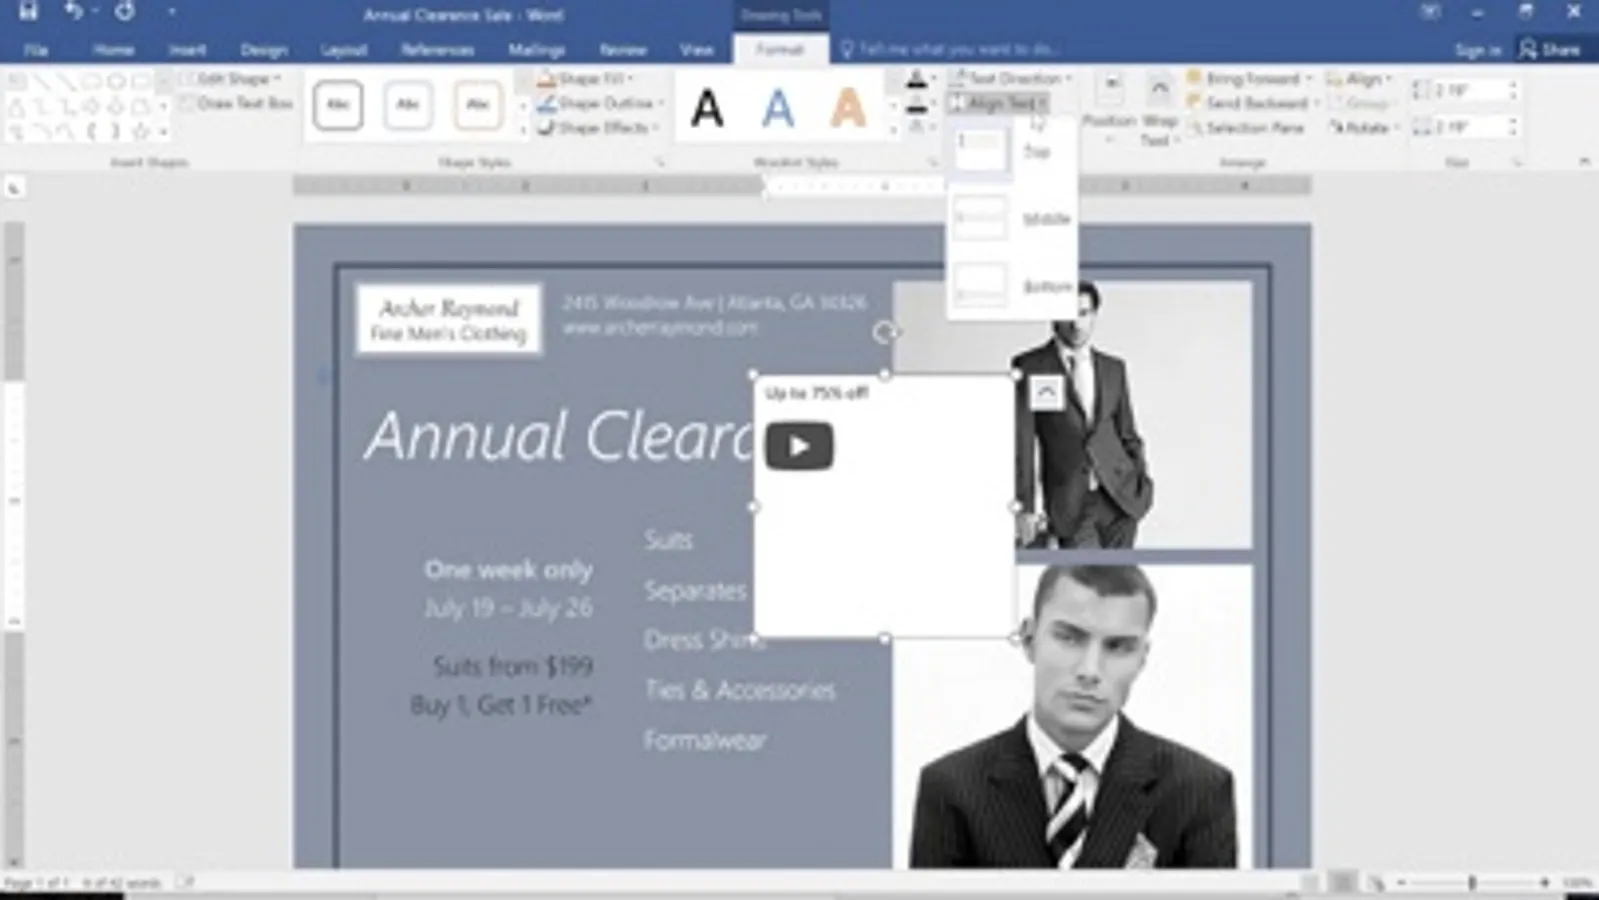
Task: Click the rotate handle above text box
Action: point(884,332)
